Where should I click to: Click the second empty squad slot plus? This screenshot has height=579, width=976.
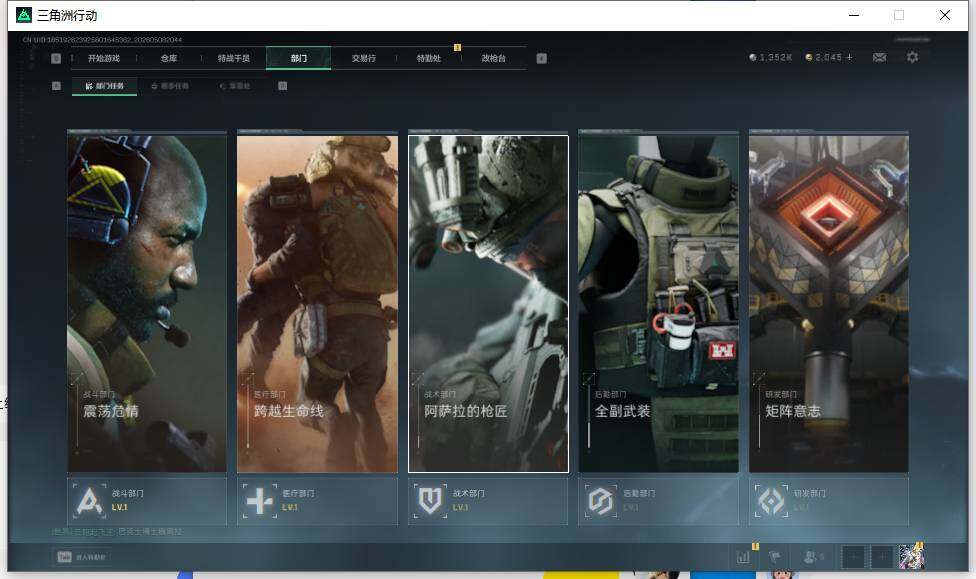point(882,557)
